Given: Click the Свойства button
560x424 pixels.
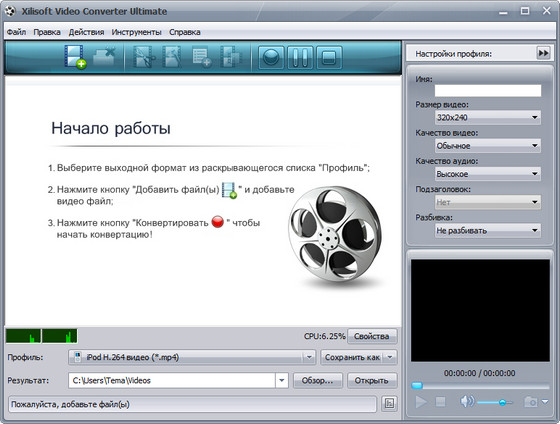Looking at the screenshot, I should click(372, 336).
